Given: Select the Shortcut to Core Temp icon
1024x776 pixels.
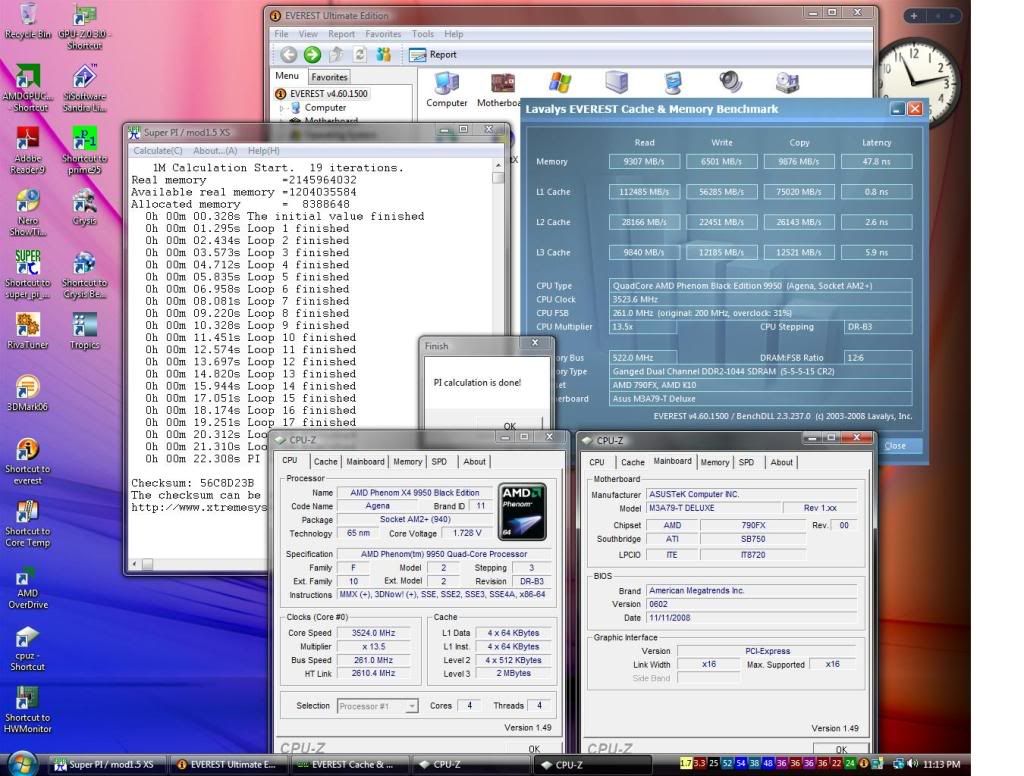Looking at the screenshot, I should pos(27,523).
